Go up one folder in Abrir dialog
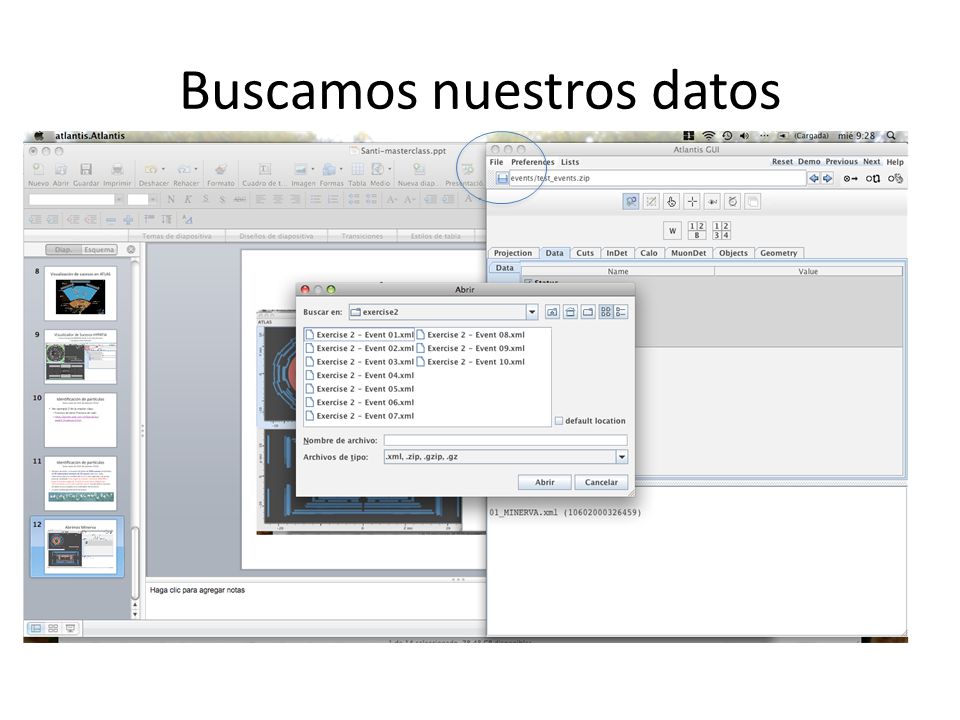 (552, 312)
